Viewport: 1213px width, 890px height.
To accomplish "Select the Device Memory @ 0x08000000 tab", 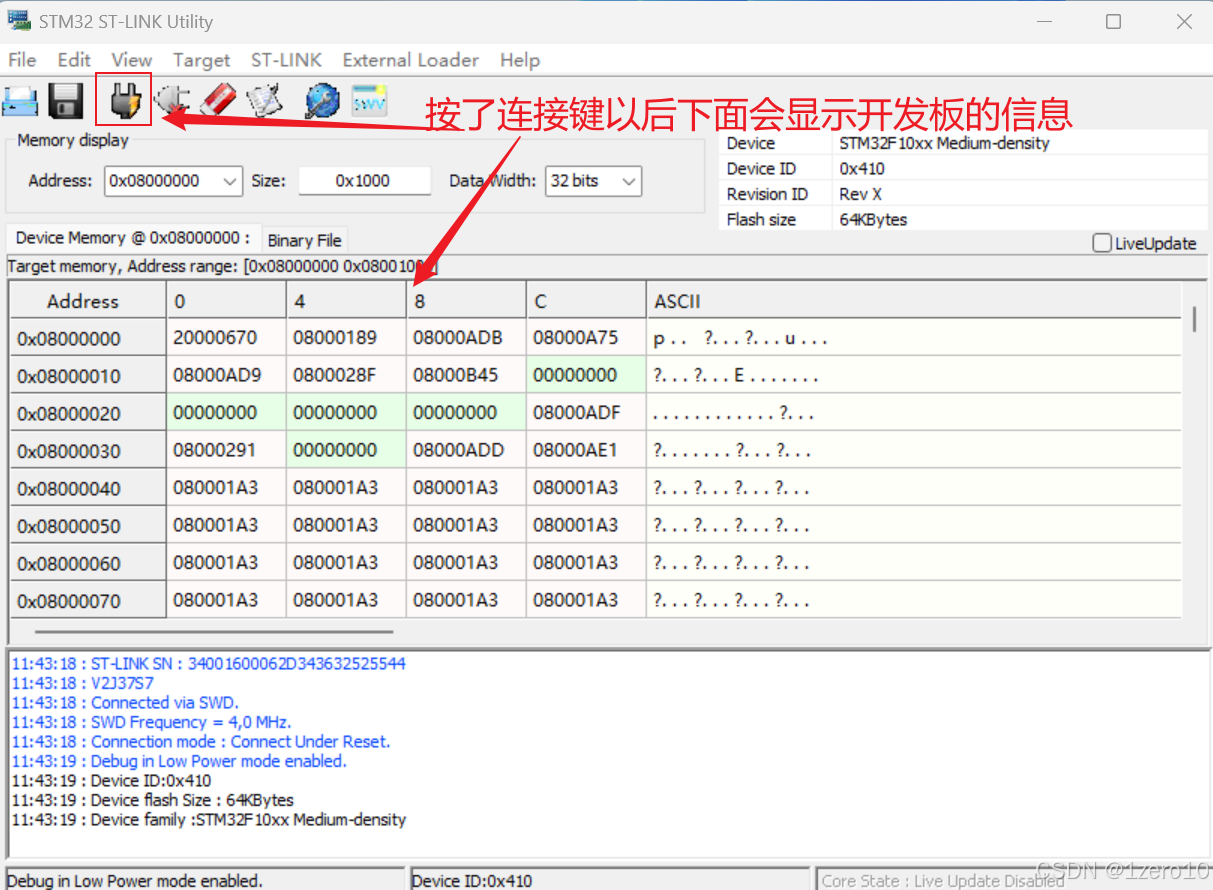I will coord(133,238).
